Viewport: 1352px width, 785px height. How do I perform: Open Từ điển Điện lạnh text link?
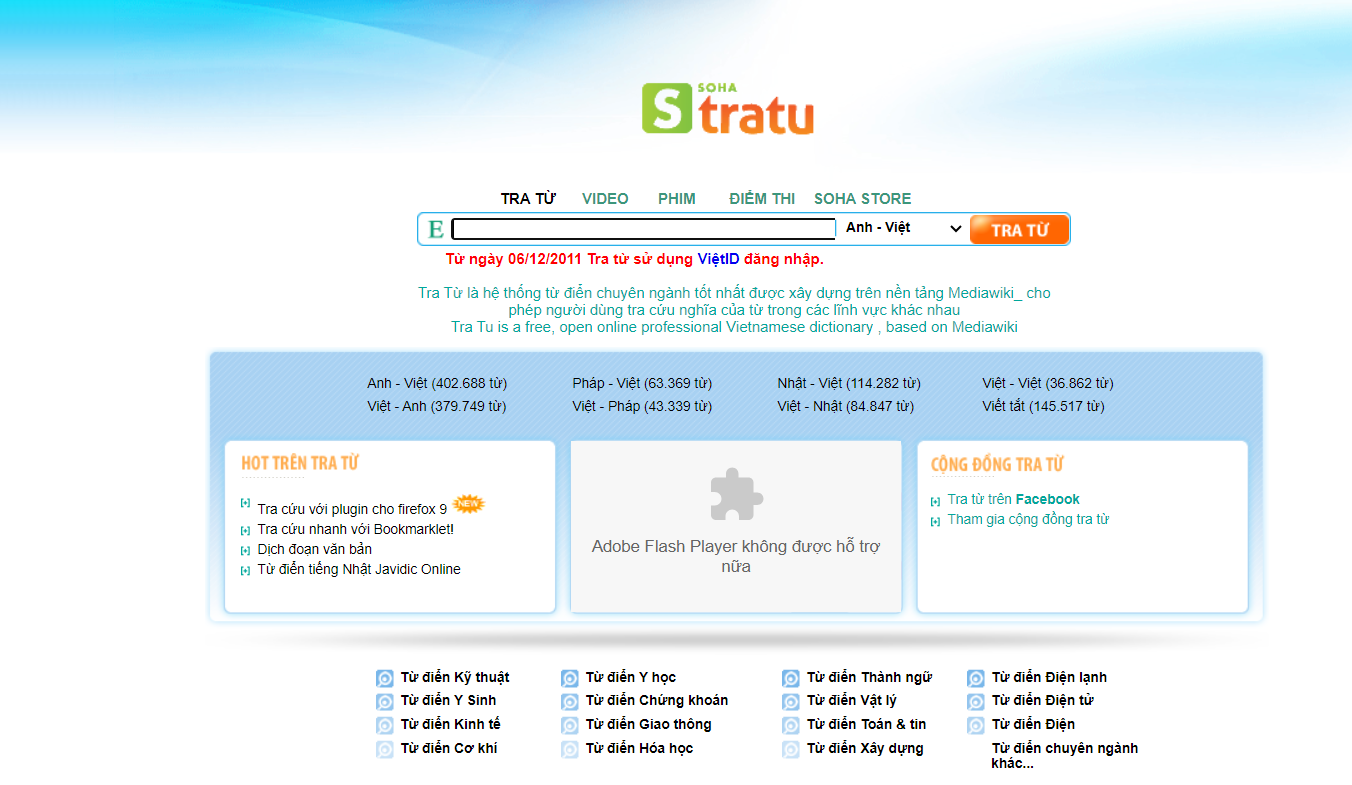[x=1049, y=677]
